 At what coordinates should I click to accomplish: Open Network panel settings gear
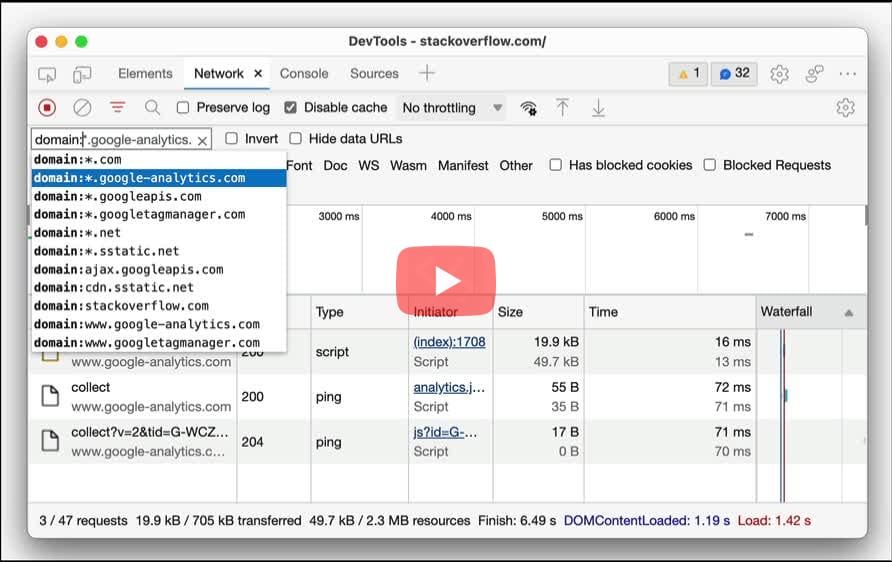[x=845, y=108]
